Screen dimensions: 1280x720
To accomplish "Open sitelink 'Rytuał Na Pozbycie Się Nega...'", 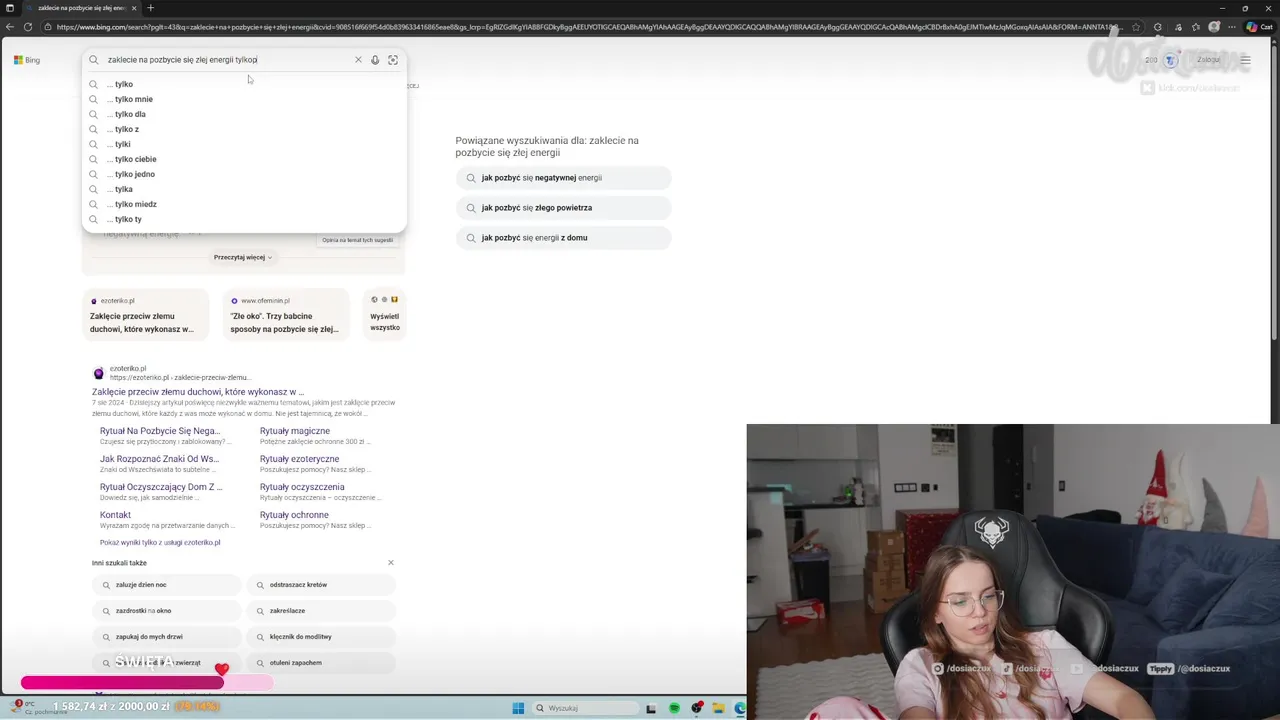I will pyautogui.click(x=160, y=431).
